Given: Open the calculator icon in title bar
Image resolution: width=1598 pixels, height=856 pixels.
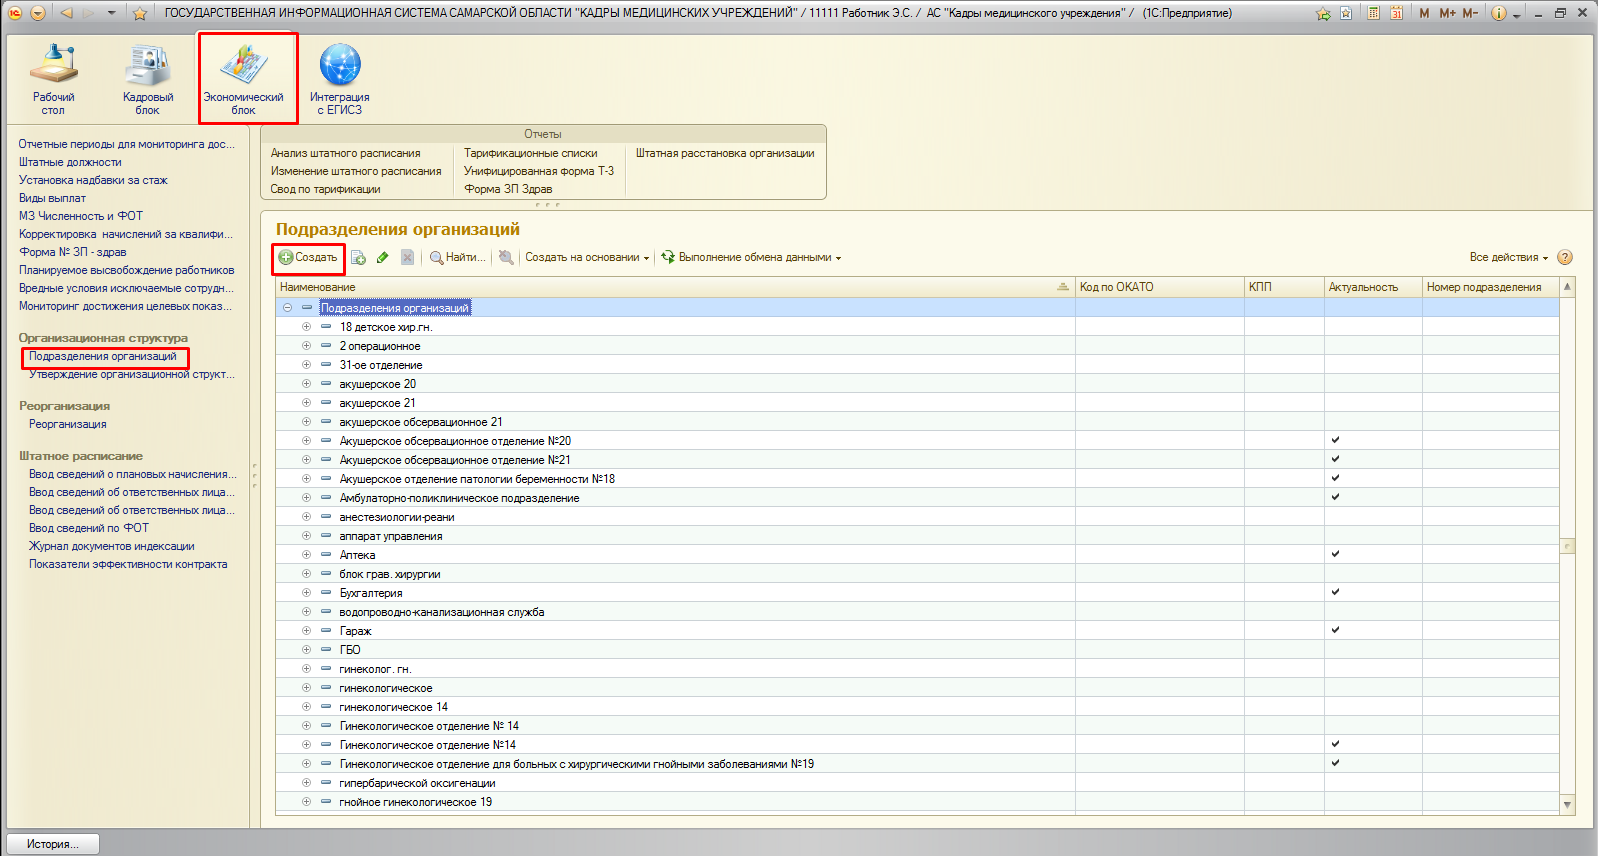Looking at the screenshot, I should 1374,13.
